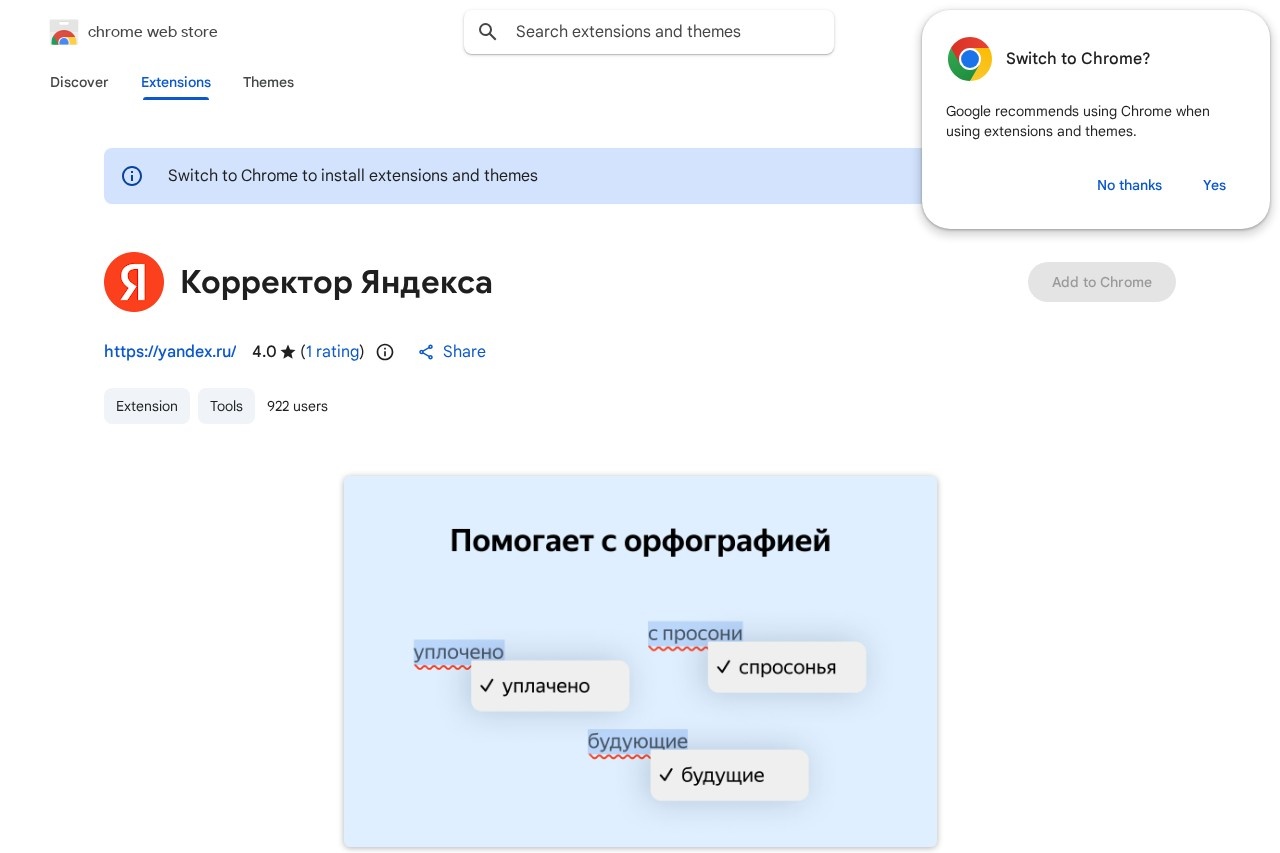Click the extension screenshot image
The height and width of the screenshot is (853, 1280).
[x=640, y=660]
